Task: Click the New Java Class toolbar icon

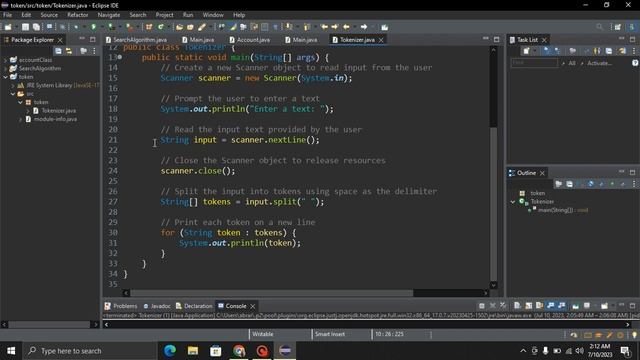Action: pyautogui.click(x=161, y=27)
